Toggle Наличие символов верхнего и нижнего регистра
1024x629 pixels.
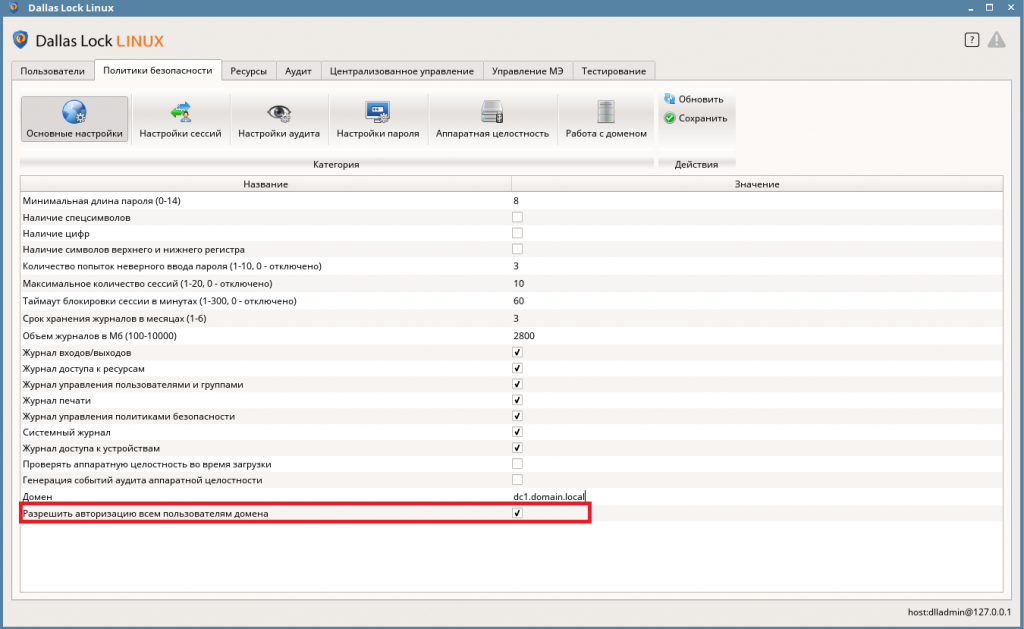click(x=517, y=249)
